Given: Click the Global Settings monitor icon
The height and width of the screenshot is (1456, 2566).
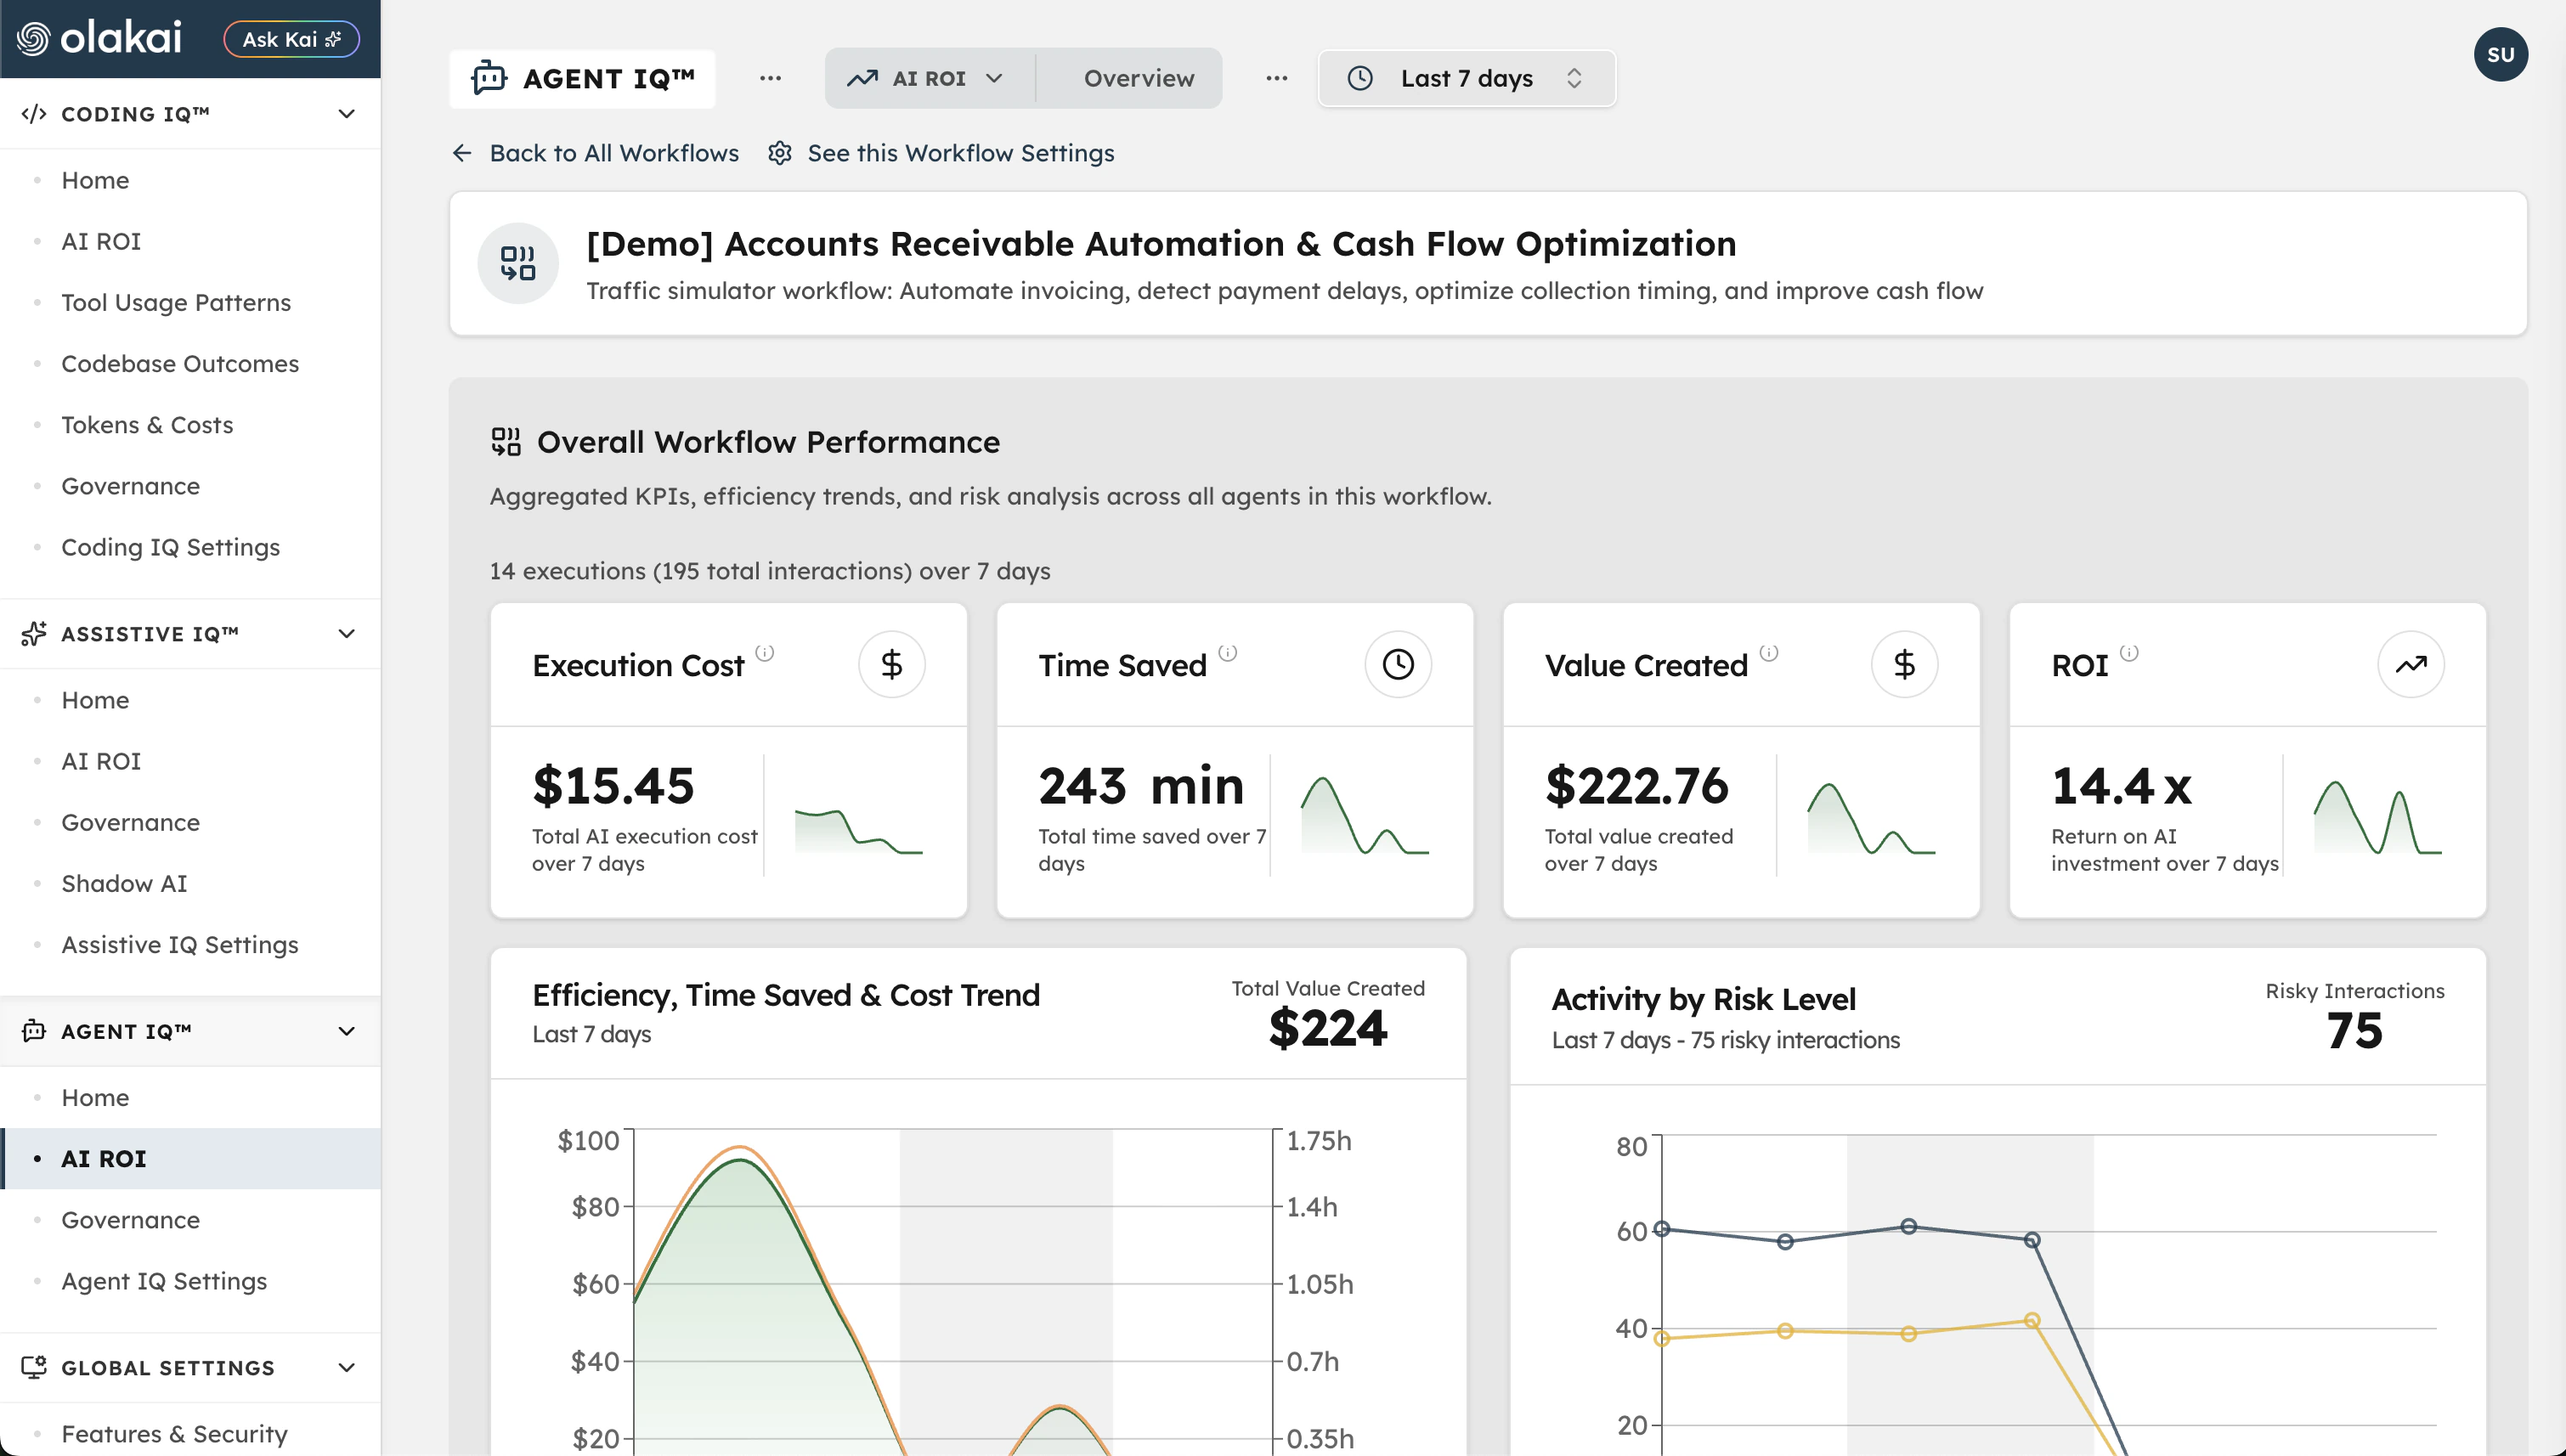Looking at the screenshot, I should click(x=34, y=1367).
